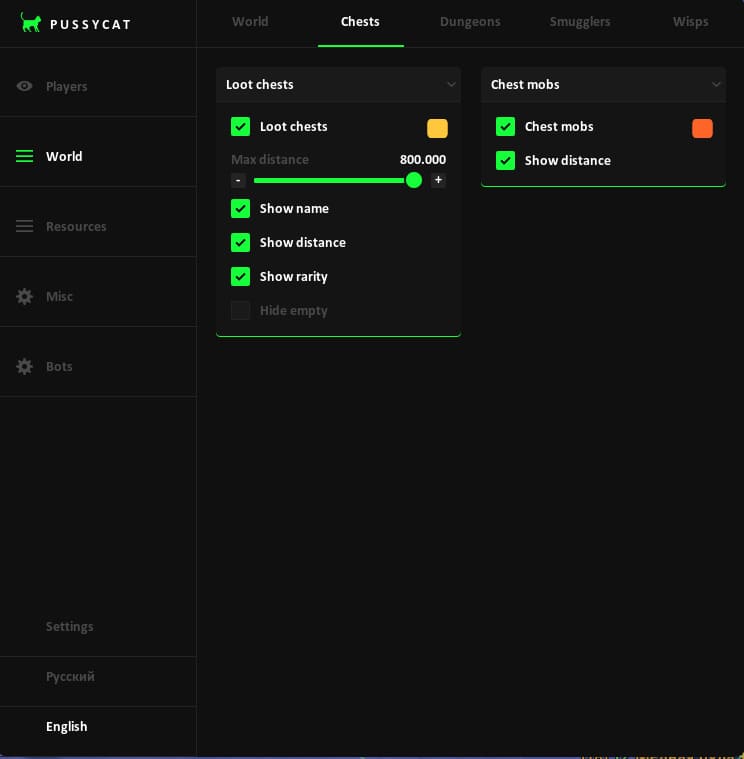Image resolution: width=744 pixels, height=759 pixels.
Task: Decrease max distance with minus button
Action: [238, 180]
